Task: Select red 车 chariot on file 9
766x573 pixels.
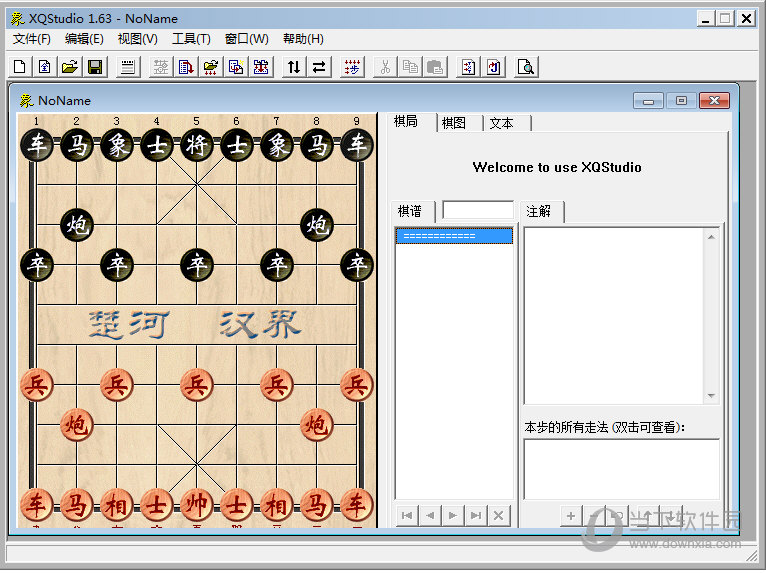Action: (x=357, y=505)
